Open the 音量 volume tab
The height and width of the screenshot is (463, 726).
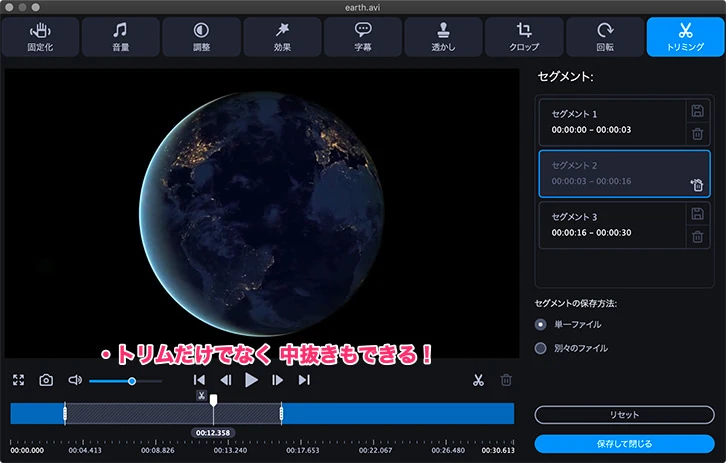click(121, 37)
